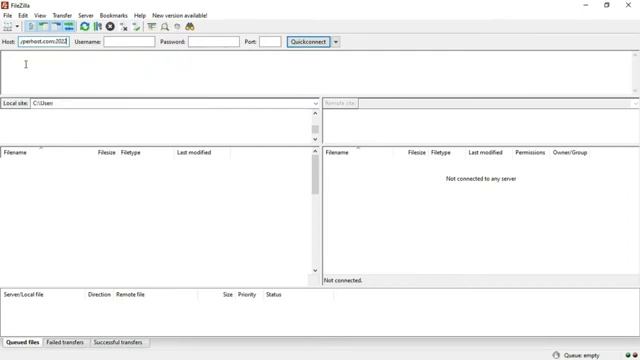Sort local files by Filetype column
Viewport: 640px width, 360px height.
pyautogui.click(x=131, y=152)
